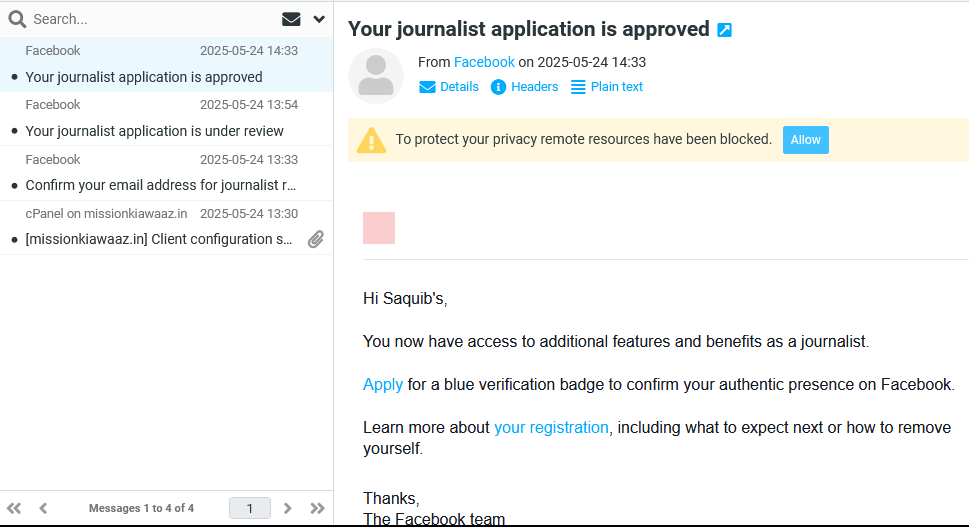Click the 2025-05-24 13:33 date in list
The image size is (969, 527).
click(x=249, y=159)
